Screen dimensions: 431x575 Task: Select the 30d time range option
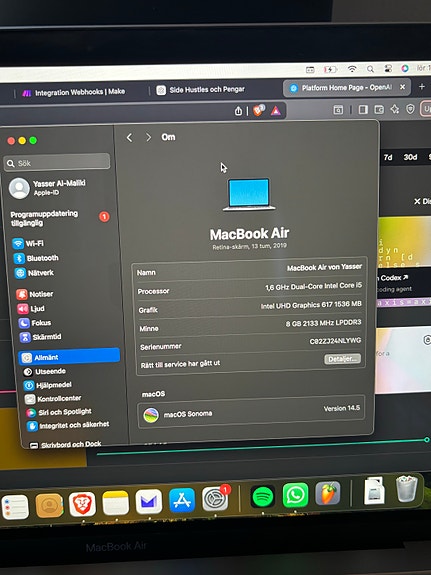410,157
